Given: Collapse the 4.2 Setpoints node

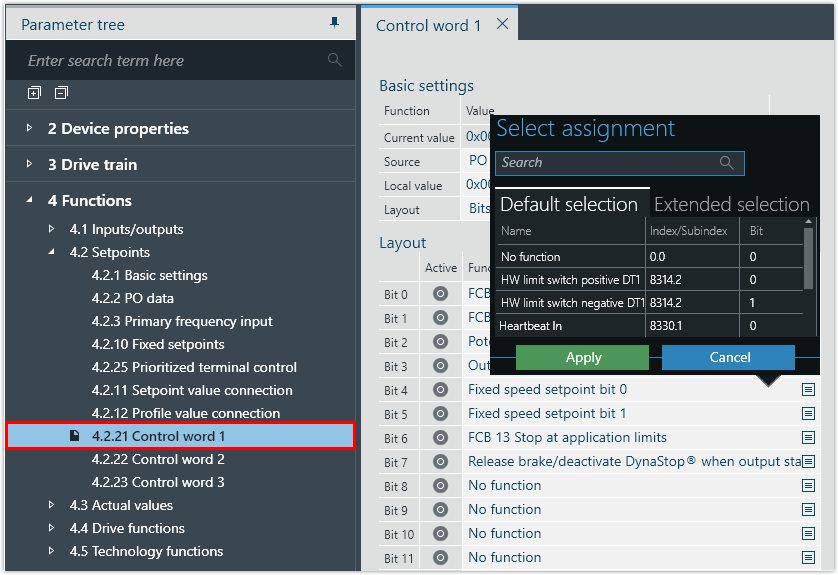Looking at the screenshot, I should point(52,252).
